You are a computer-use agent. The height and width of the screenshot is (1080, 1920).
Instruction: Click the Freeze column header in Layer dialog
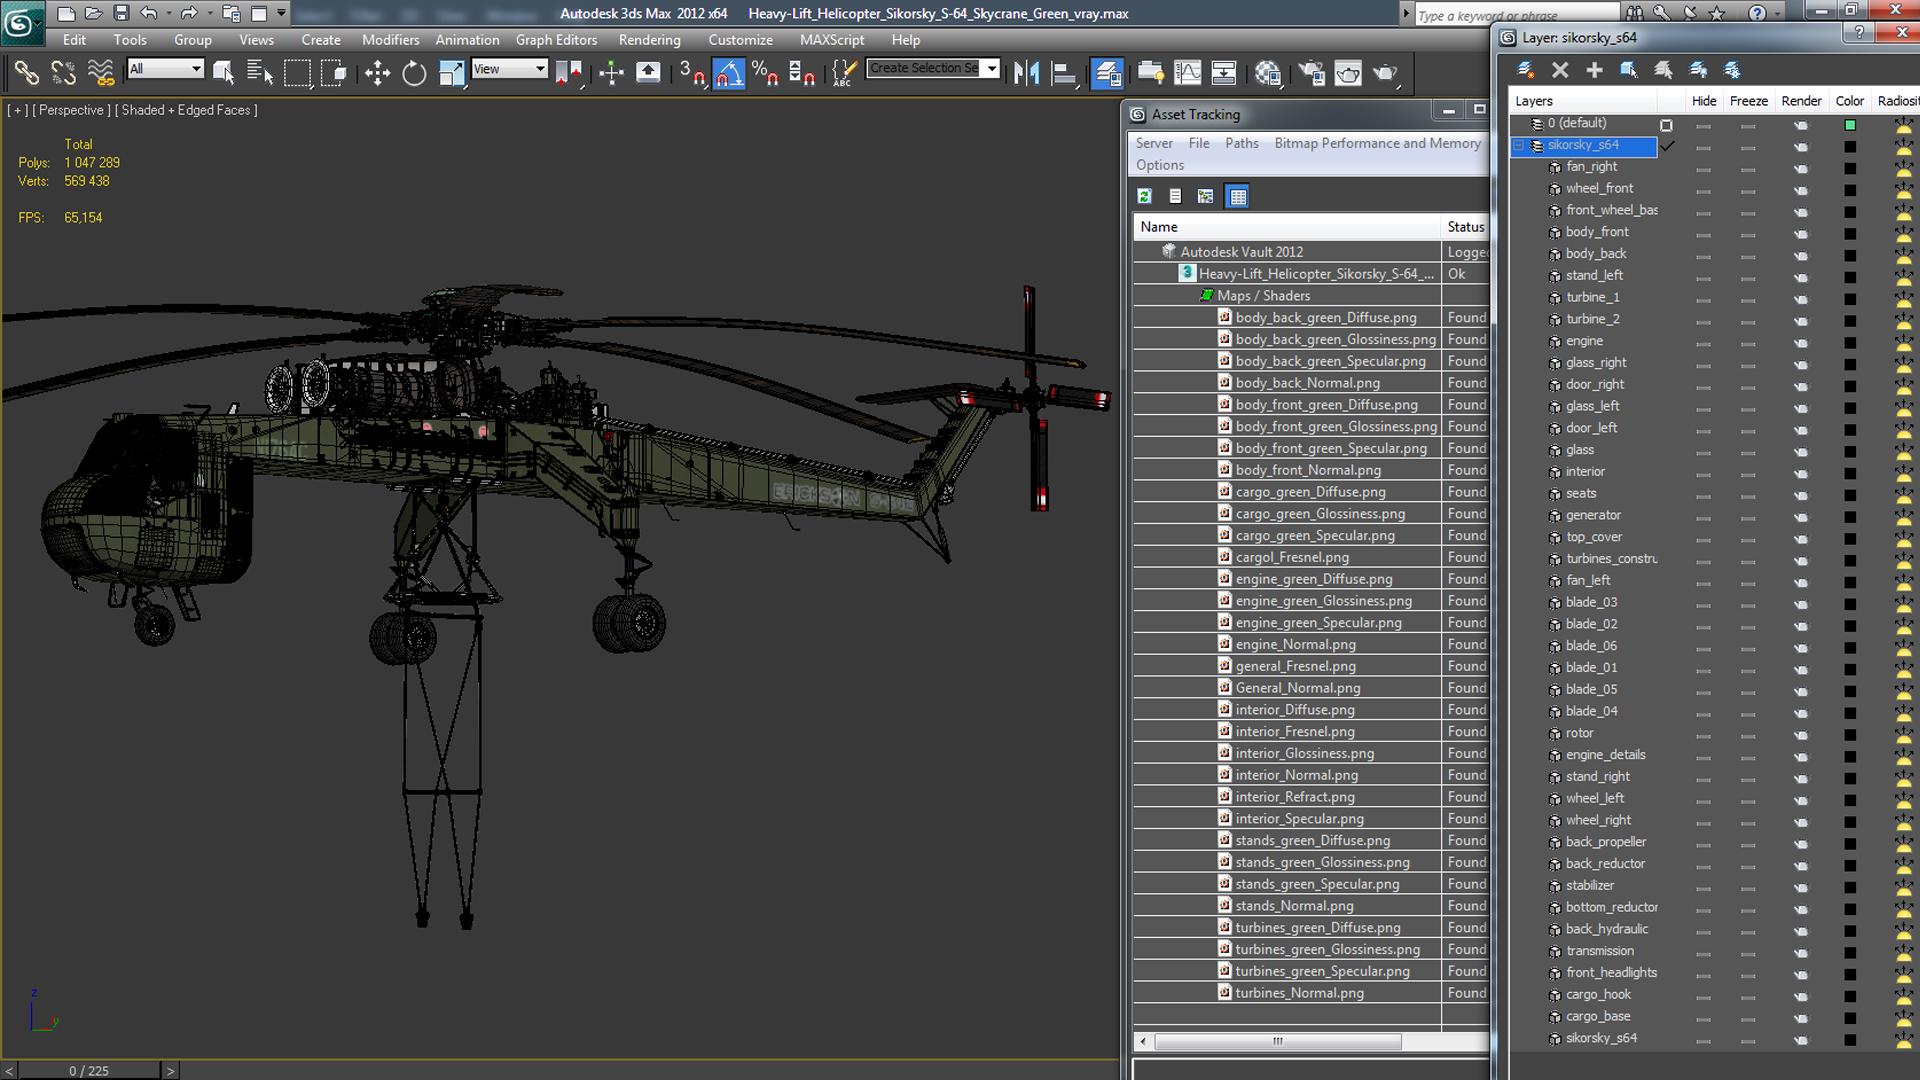(1748, 101)
